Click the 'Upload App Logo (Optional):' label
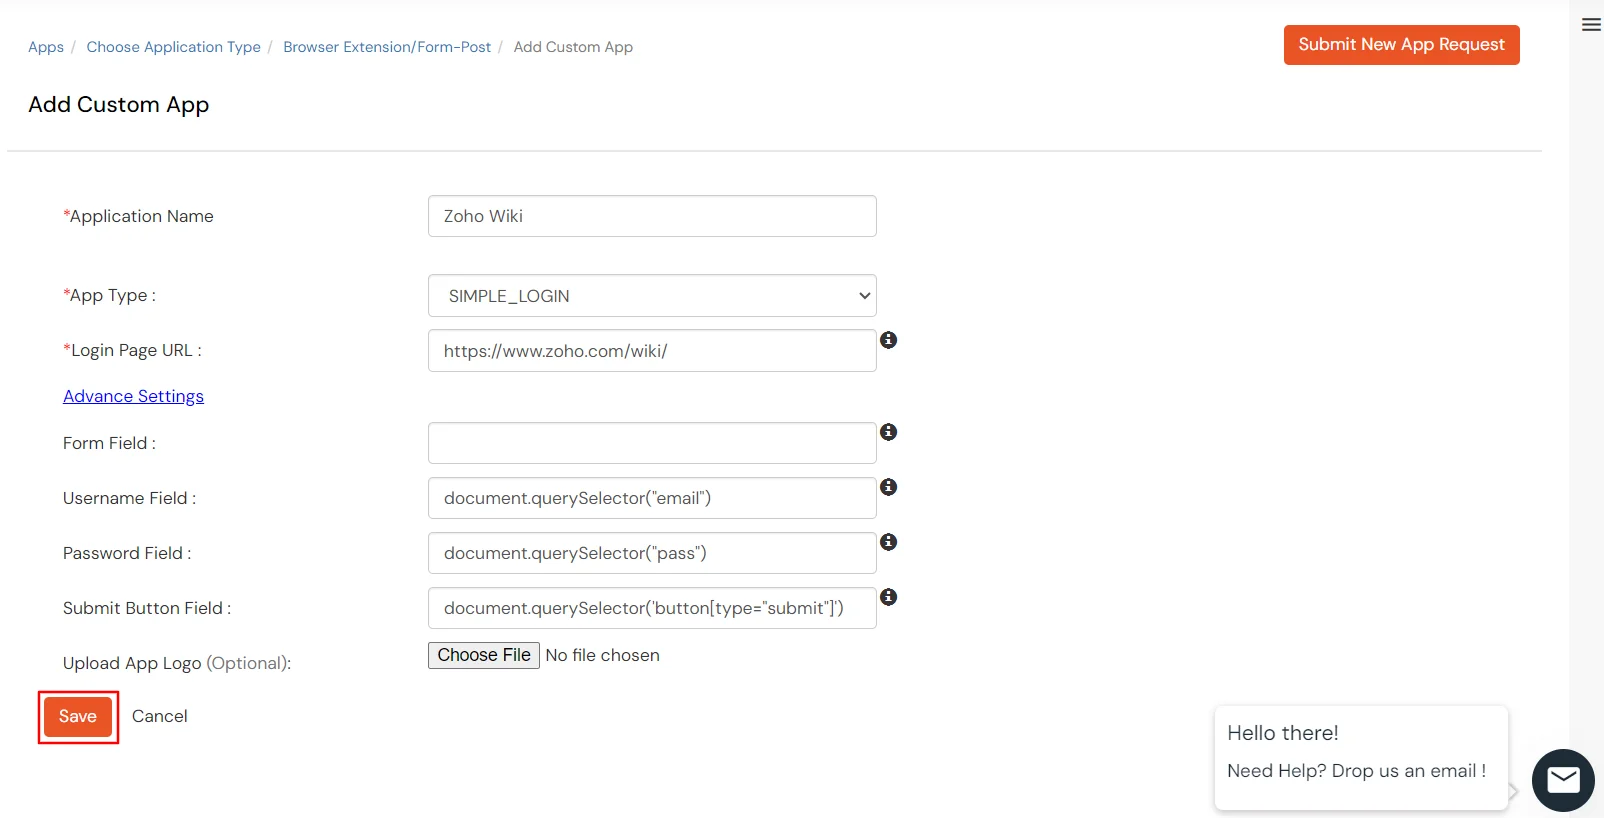The height and width of the screenshot is (818, 1604). tap(177, 663)
